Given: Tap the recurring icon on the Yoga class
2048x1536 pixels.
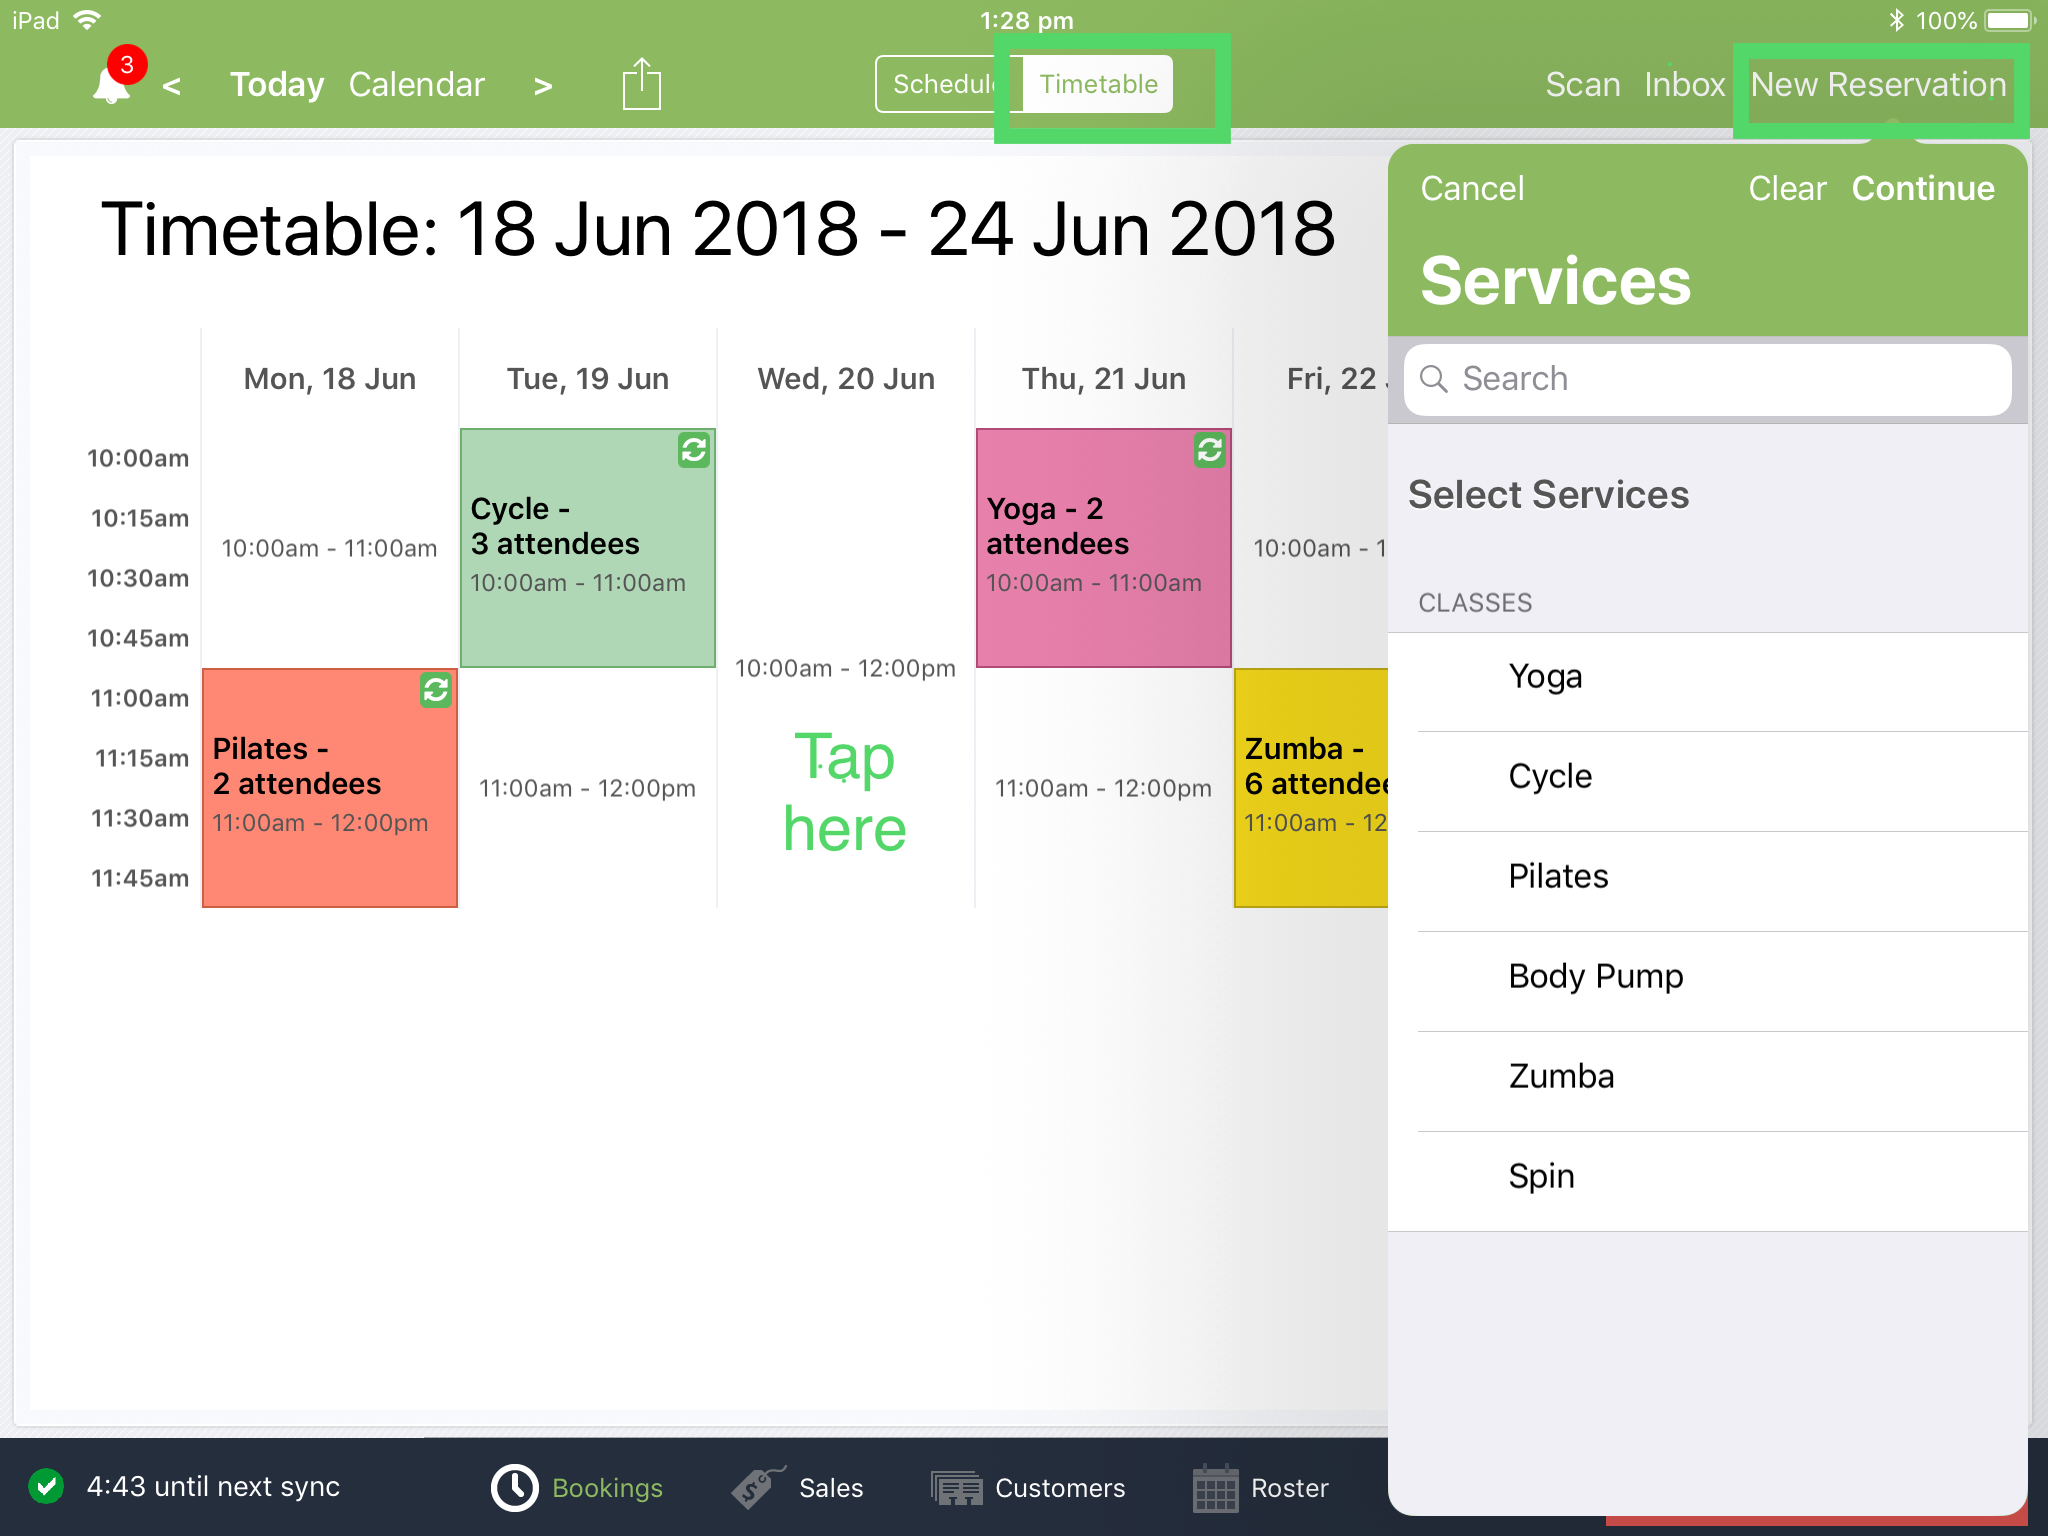Looking at the screenshot, I should pyautogui.click(x=1209, y=452).
